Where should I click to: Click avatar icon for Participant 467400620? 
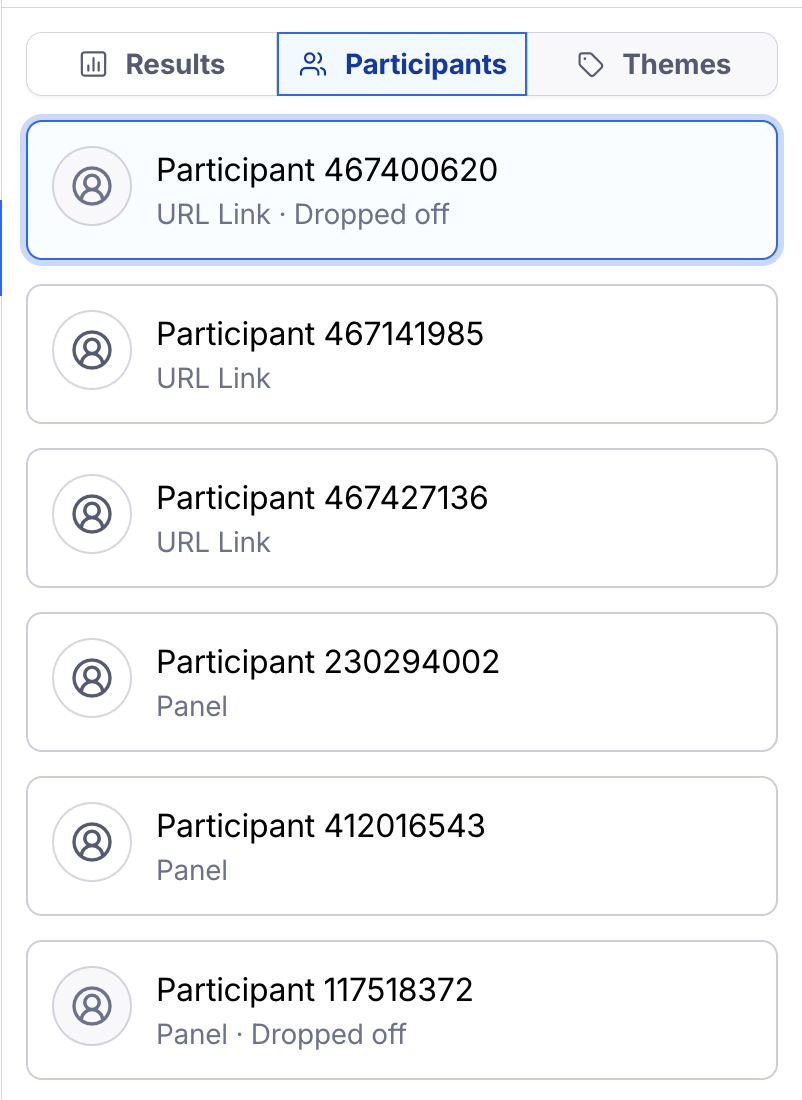[92, 186]
